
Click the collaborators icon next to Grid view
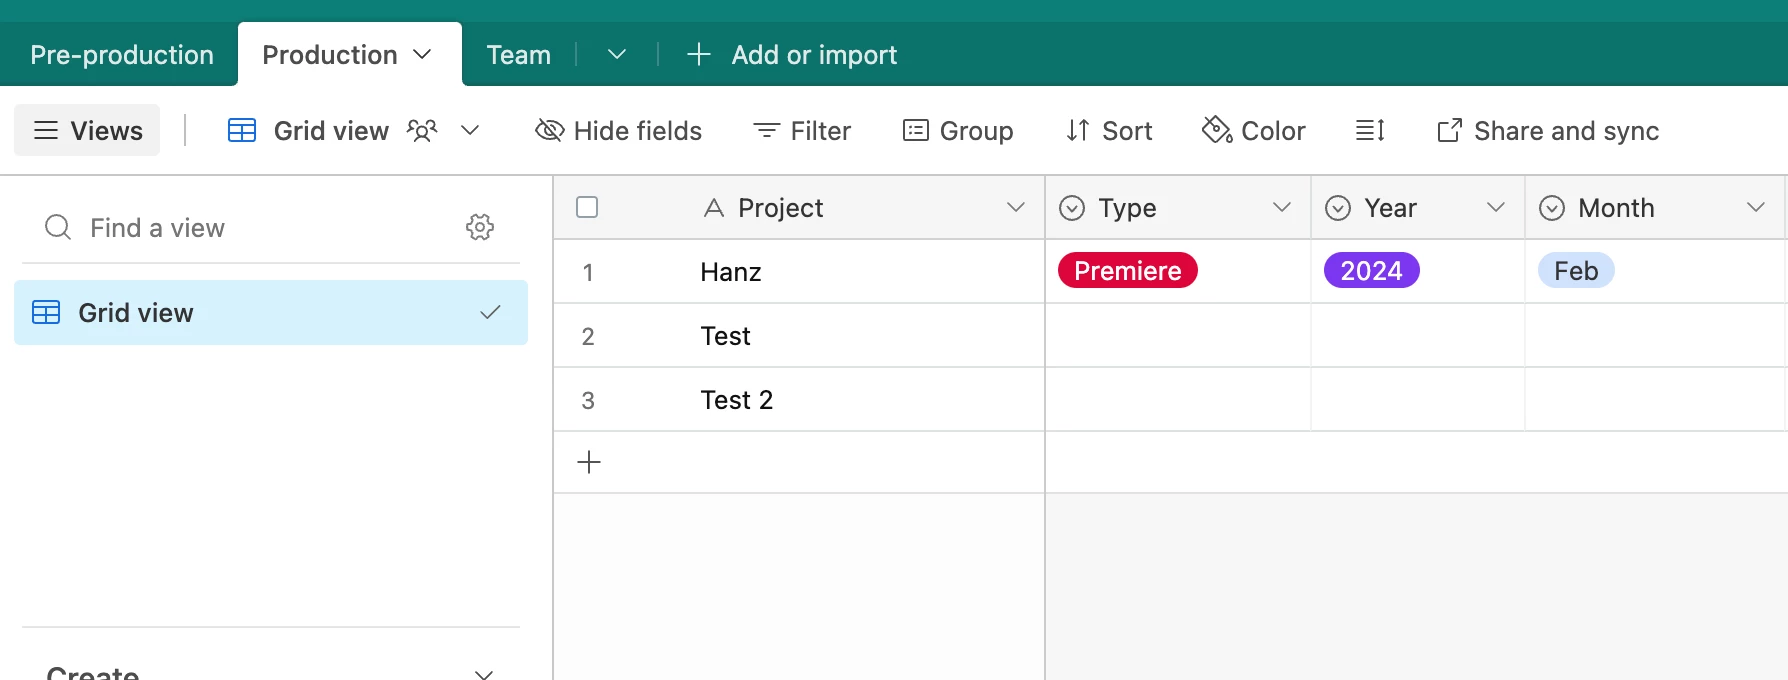click(422, 131)
